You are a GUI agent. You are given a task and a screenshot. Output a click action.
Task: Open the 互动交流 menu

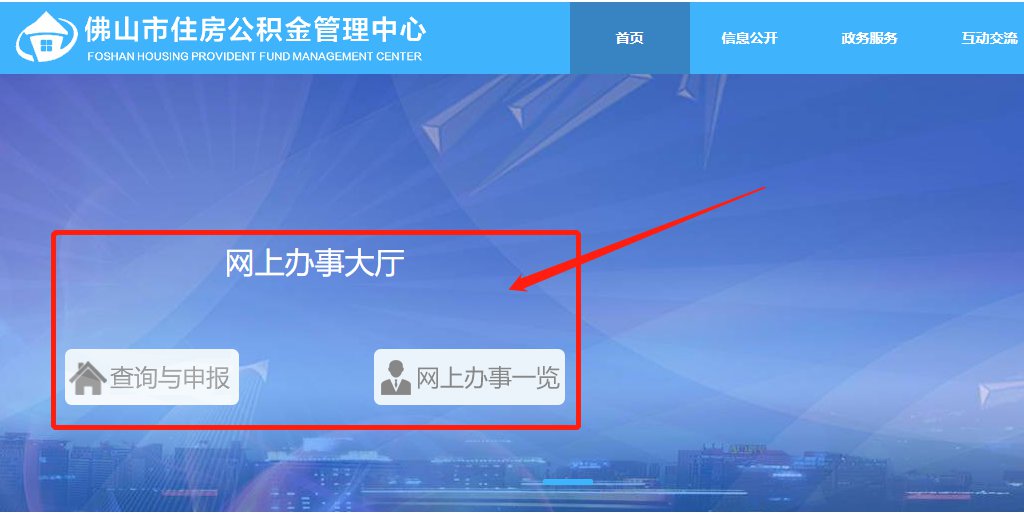(989, 38)
